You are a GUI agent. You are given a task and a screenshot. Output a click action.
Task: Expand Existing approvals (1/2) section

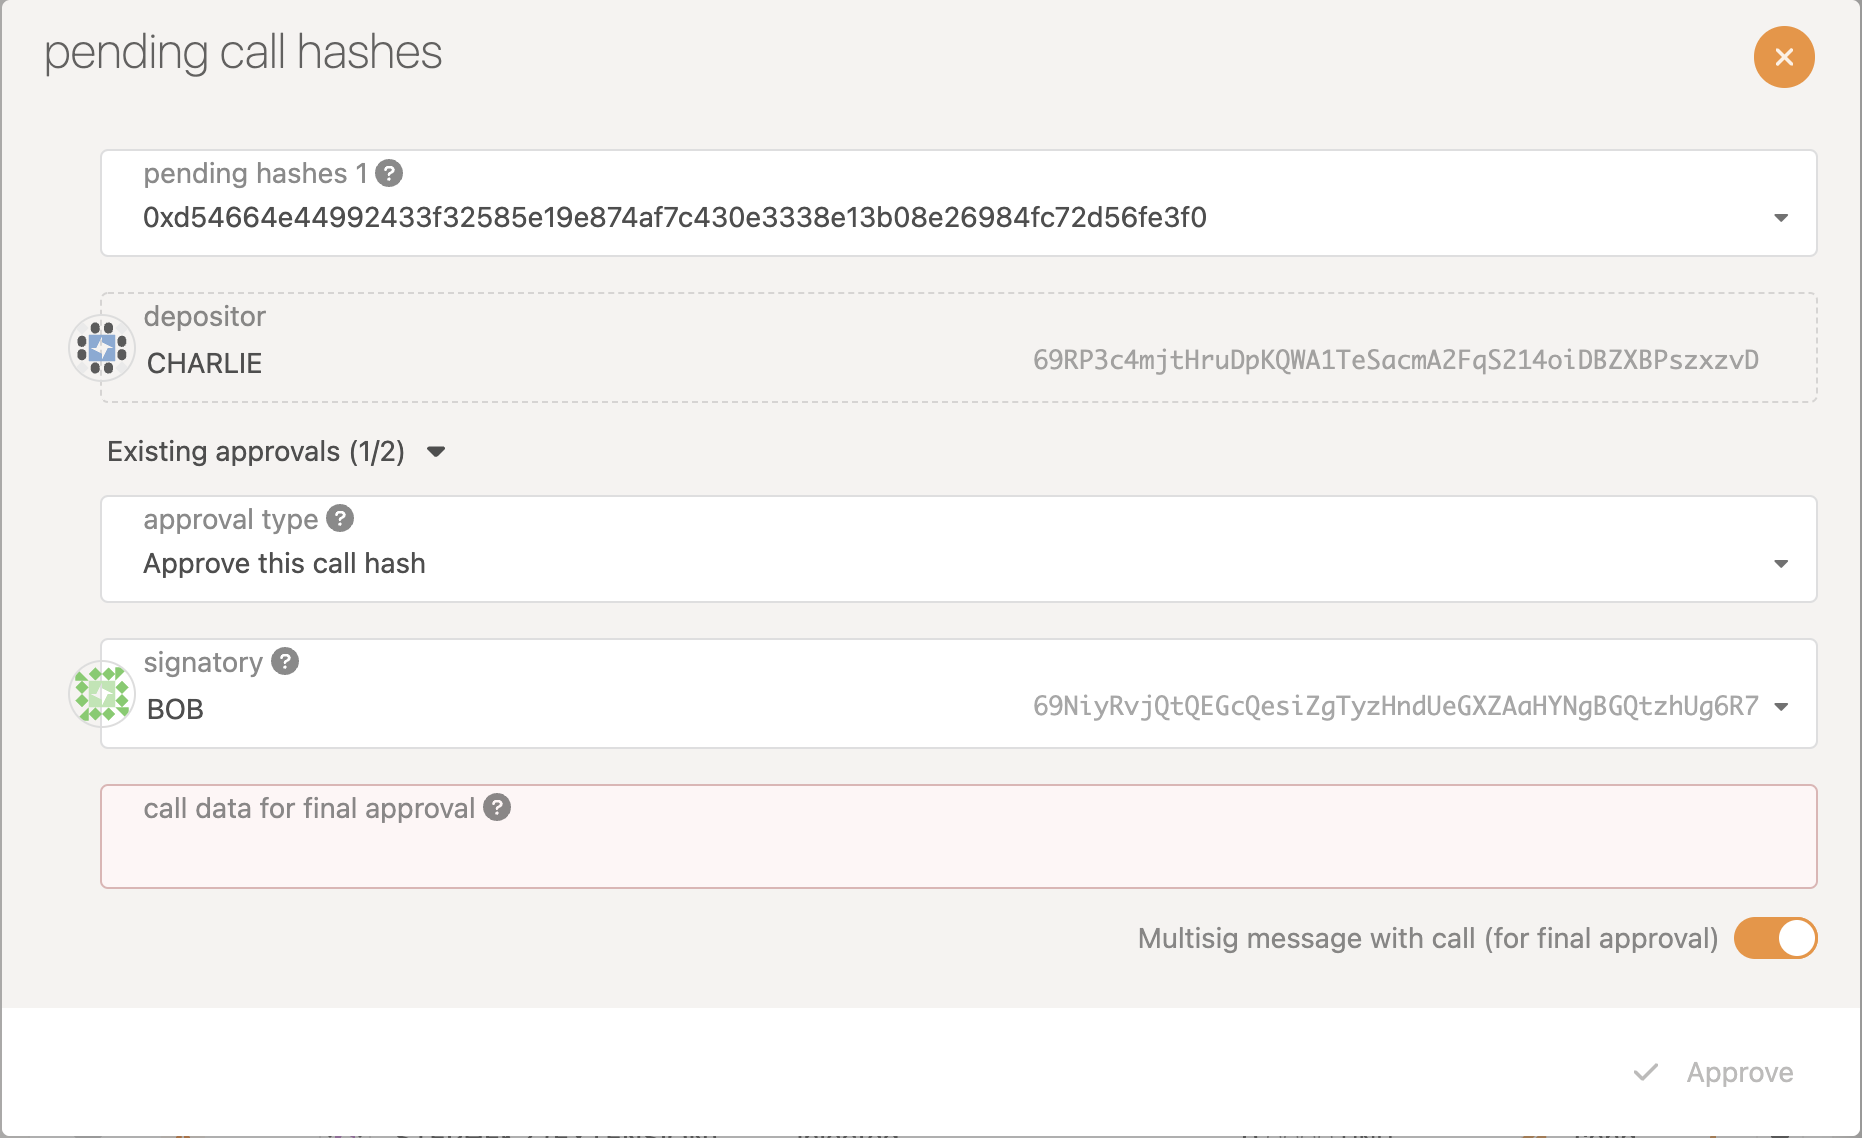[276, 451]
